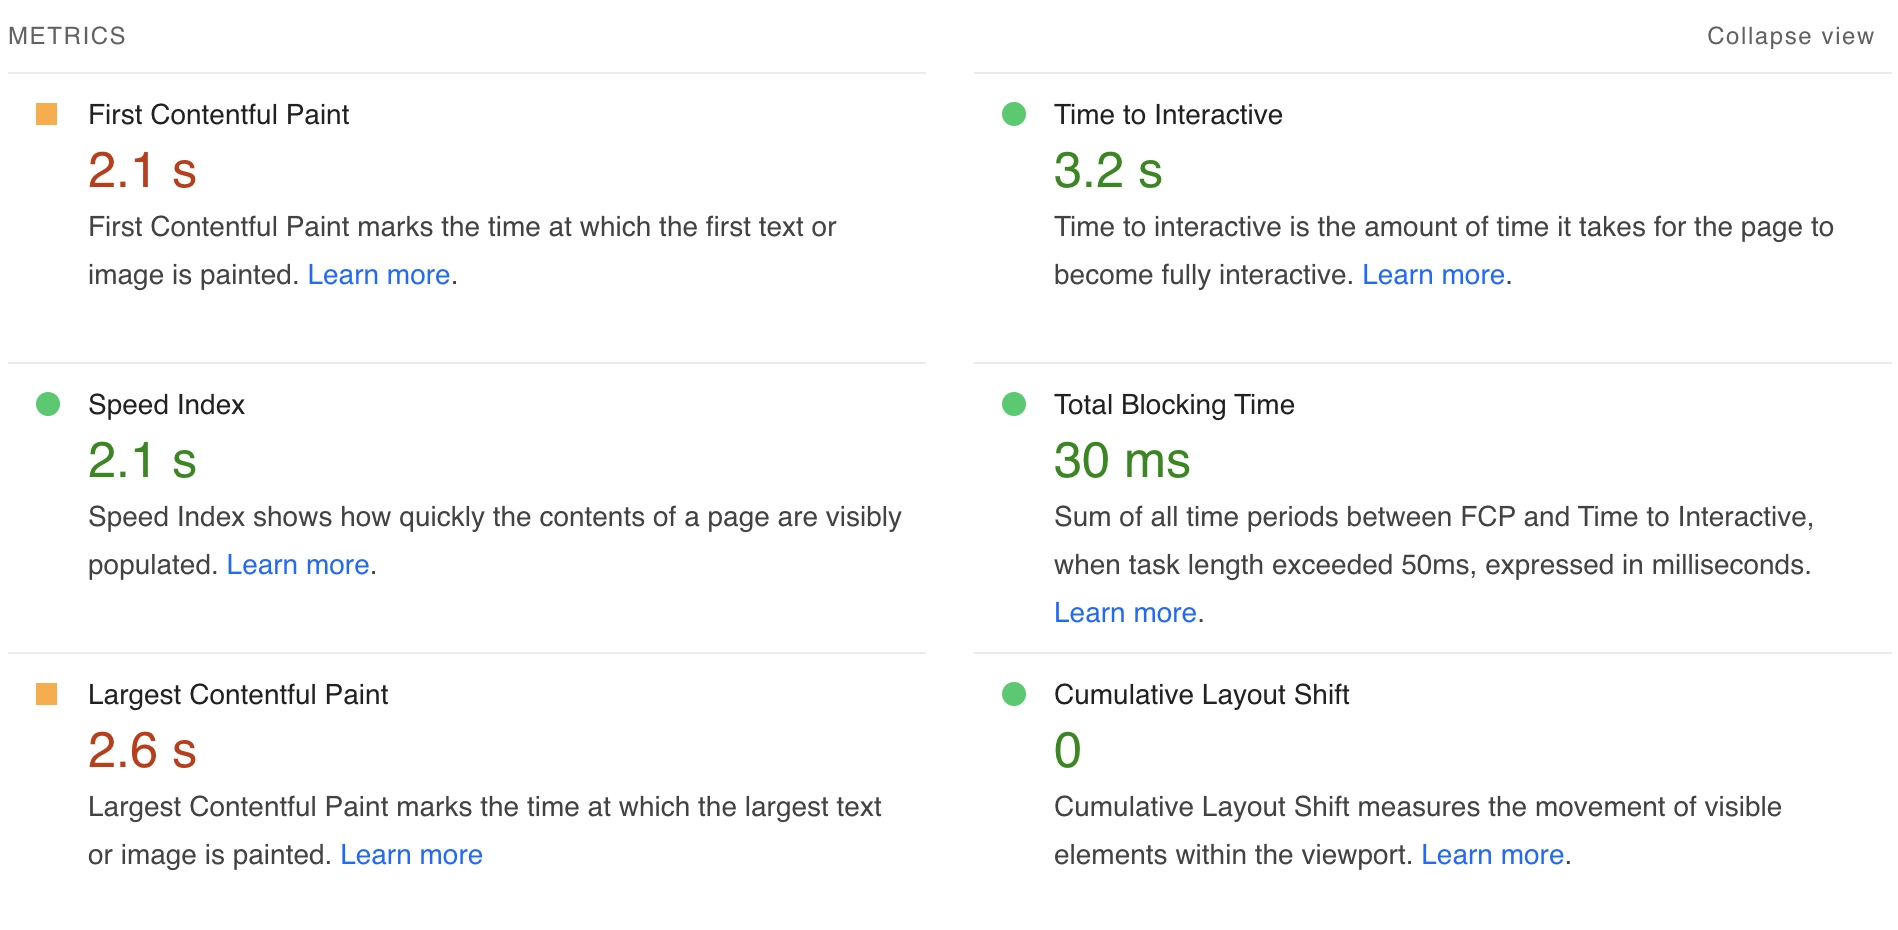Open Learn more under First Contentful Paint
This screenshot has height=930, width=1898.
point(377,274)
